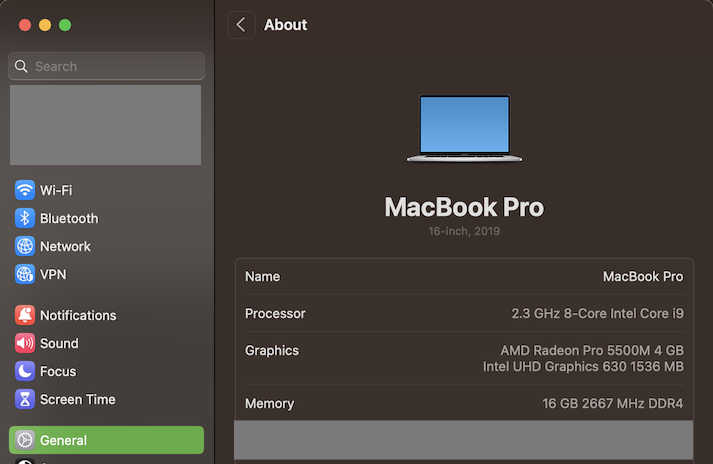
Task: Open the VPN settings icon
Action: click(x=25, y=274)
